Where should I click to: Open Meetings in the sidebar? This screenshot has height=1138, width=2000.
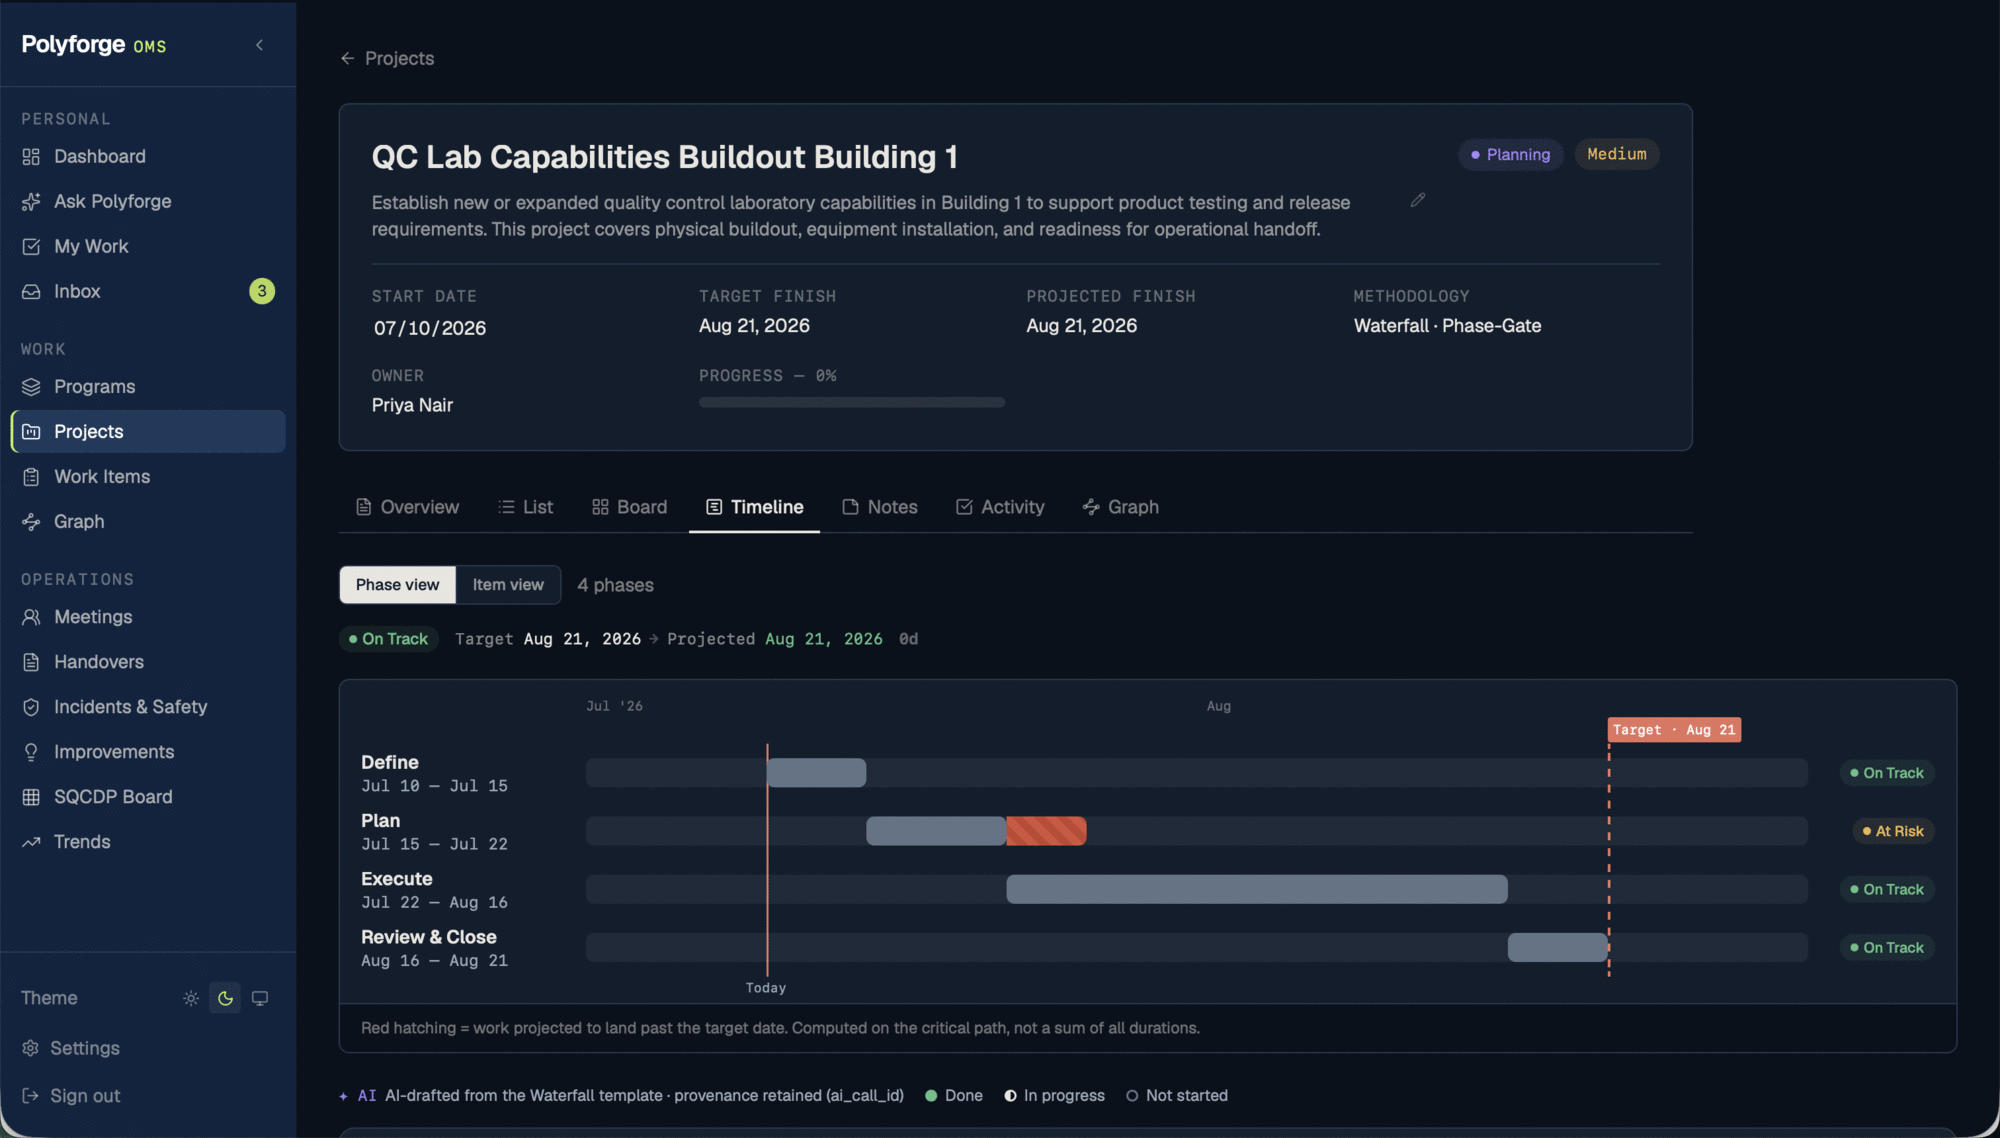(148, 616)
